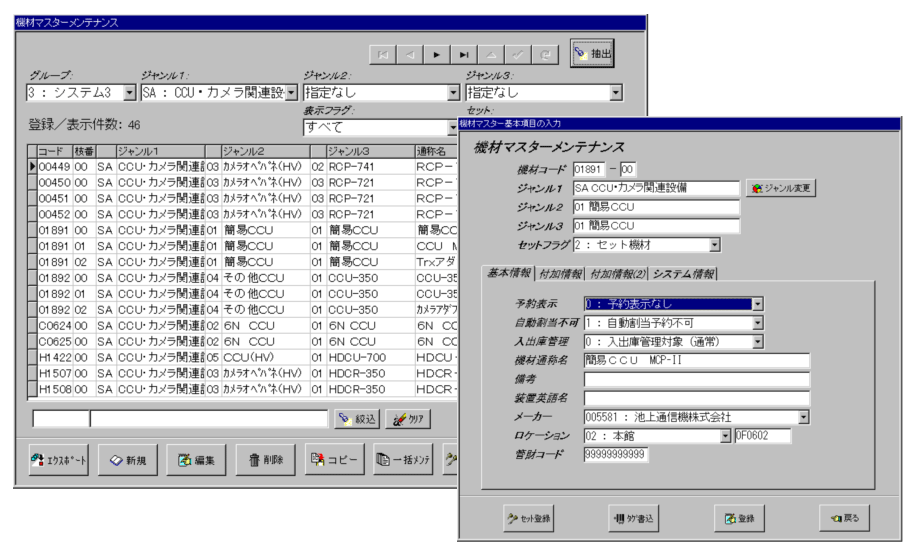The width and height of the screenshot is (921, 560).
Task: Delete record using 削除 button
Action: point(267,460)
